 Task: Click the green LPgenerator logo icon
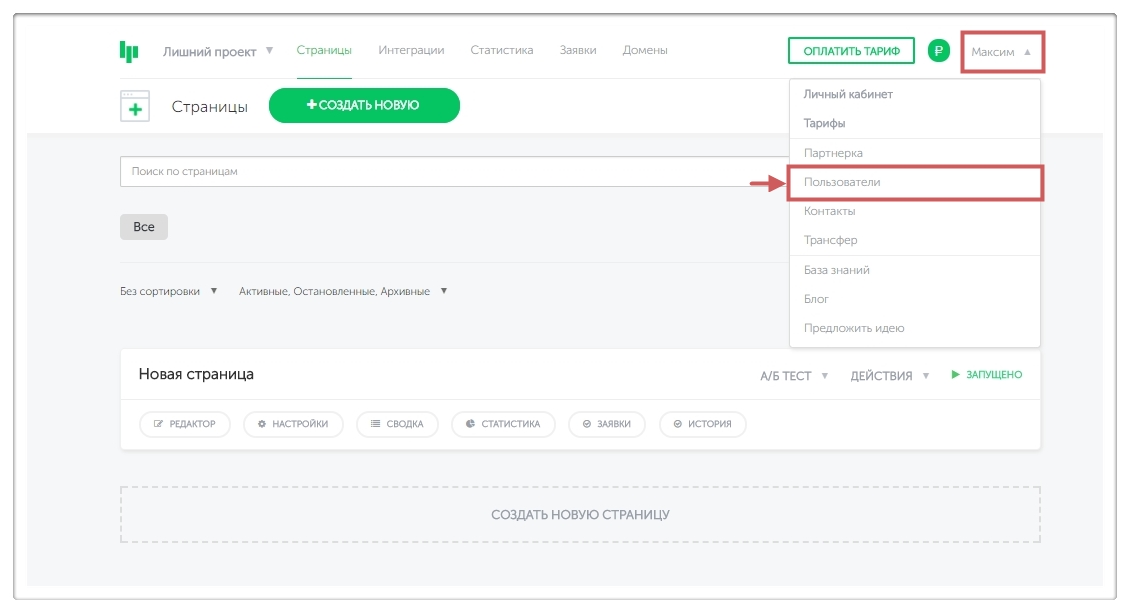click(x=129, y=51)
